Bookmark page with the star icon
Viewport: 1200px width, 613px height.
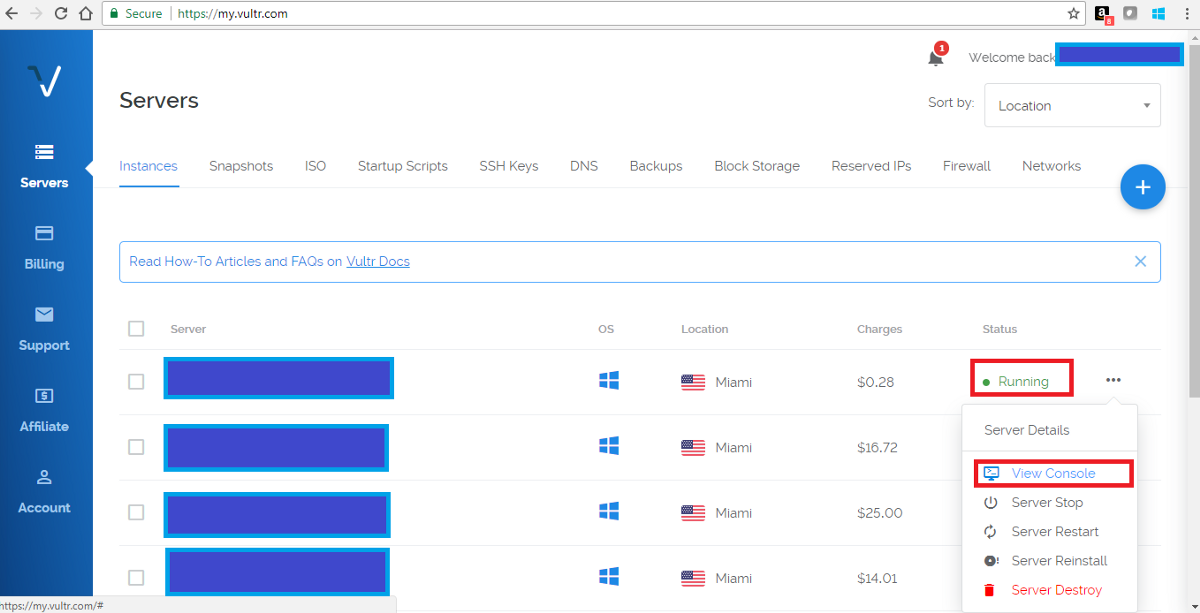click(1073, 14)
